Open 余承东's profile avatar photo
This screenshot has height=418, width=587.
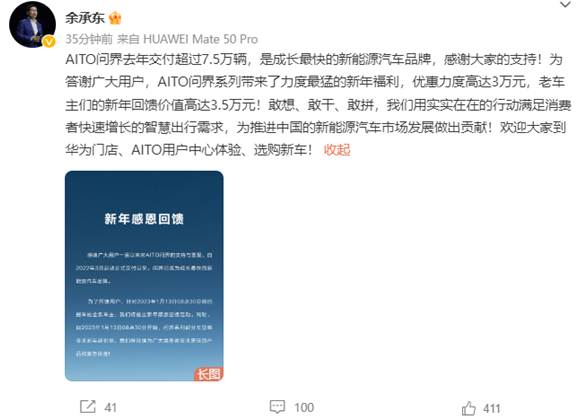(32, 24)
